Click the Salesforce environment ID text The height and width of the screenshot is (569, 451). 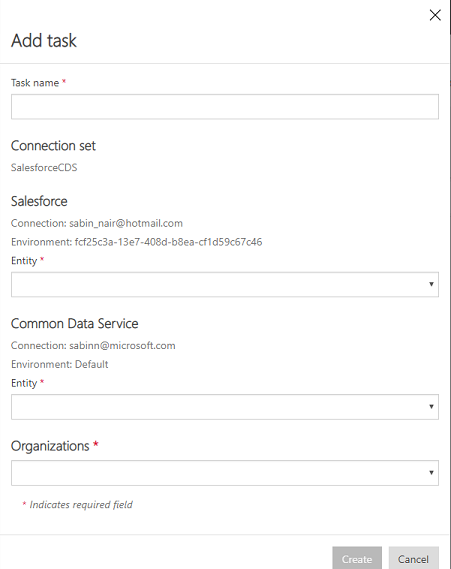click(x=168, y=242)
